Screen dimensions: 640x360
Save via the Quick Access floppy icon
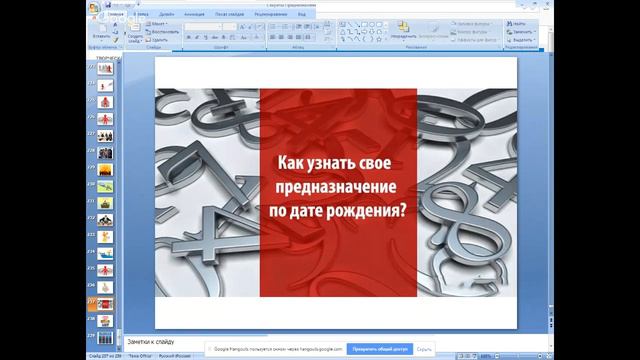pyautogui.click(x=108, y=5)
